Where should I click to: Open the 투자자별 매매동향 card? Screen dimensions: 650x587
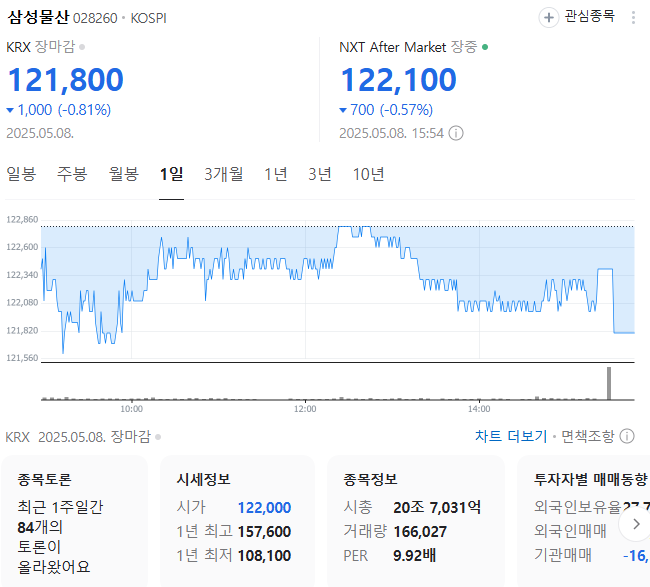584,521
